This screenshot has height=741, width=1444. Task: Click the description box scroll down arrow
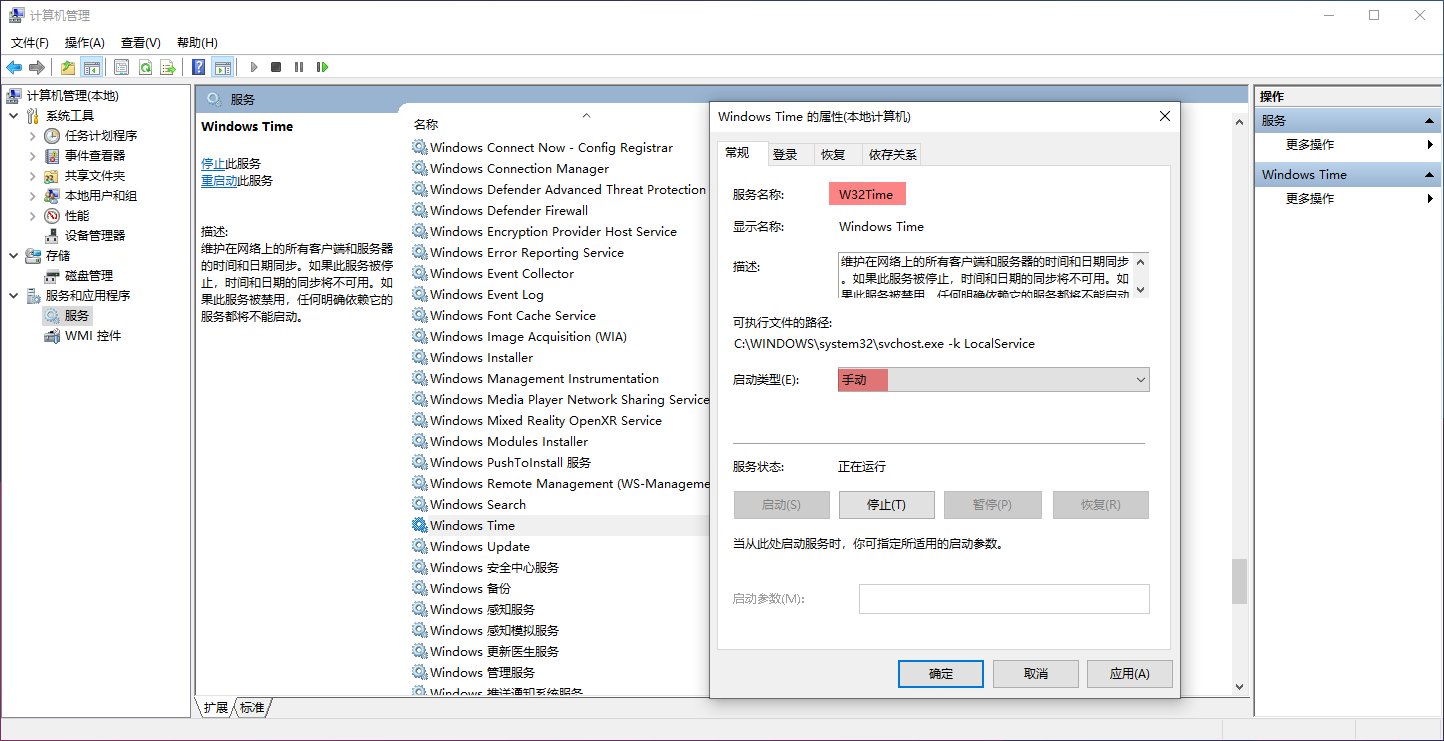tap(1141, 290)
